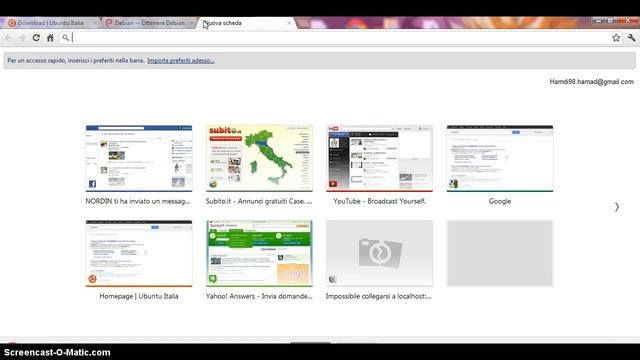Click the NORDIN ti ha inviato label
640x360 pixels.
pos(138,201)
